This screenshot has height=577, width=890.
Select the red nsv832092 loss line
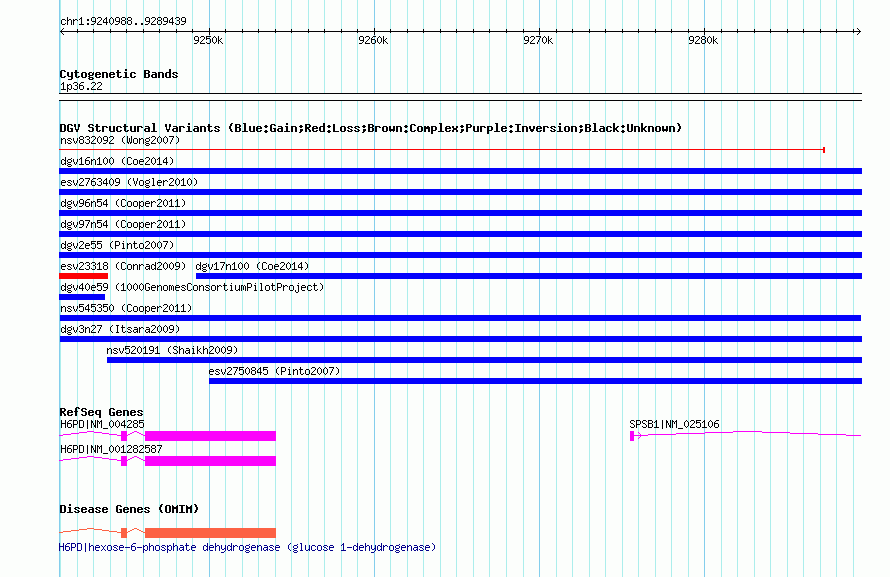[x=442, y=150]
